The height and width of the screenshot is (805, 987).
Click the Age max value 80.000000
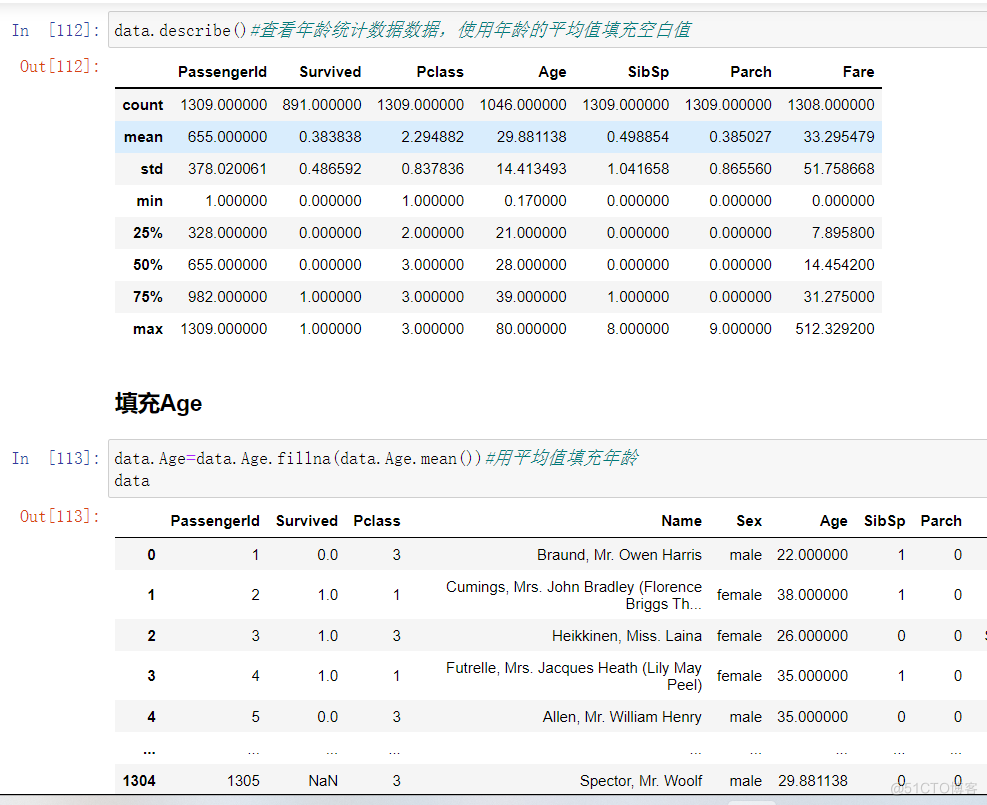[531, 329]
